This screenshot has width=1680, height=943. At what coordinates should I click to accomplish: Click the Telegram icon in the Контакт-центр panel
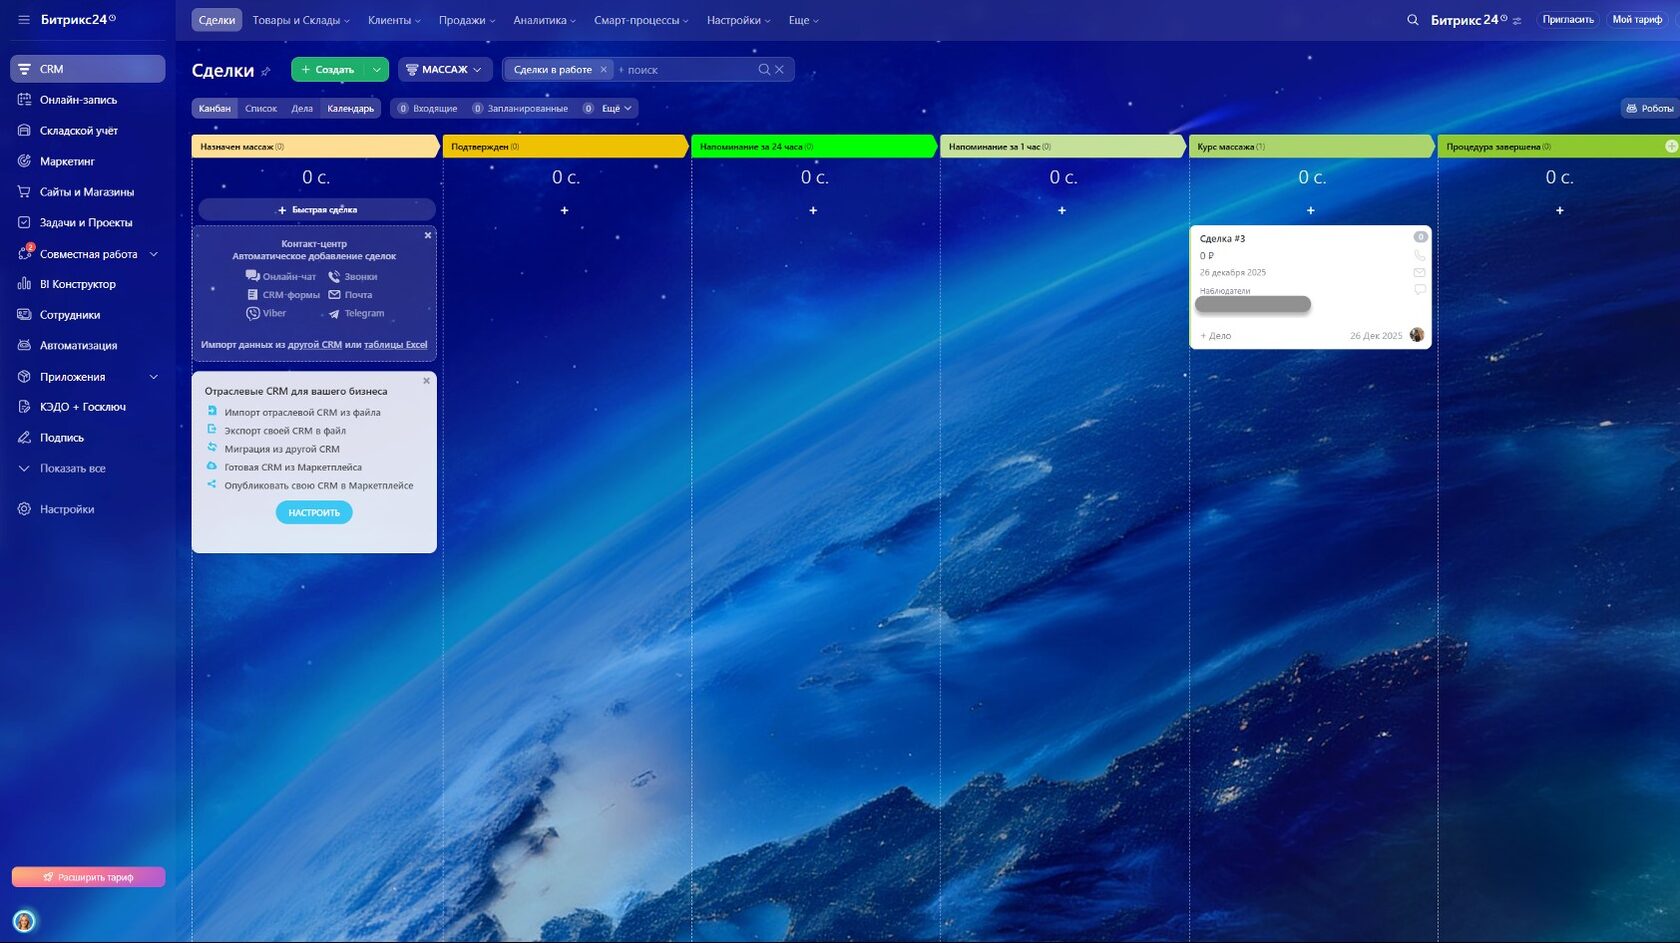[x=334, y=314]
